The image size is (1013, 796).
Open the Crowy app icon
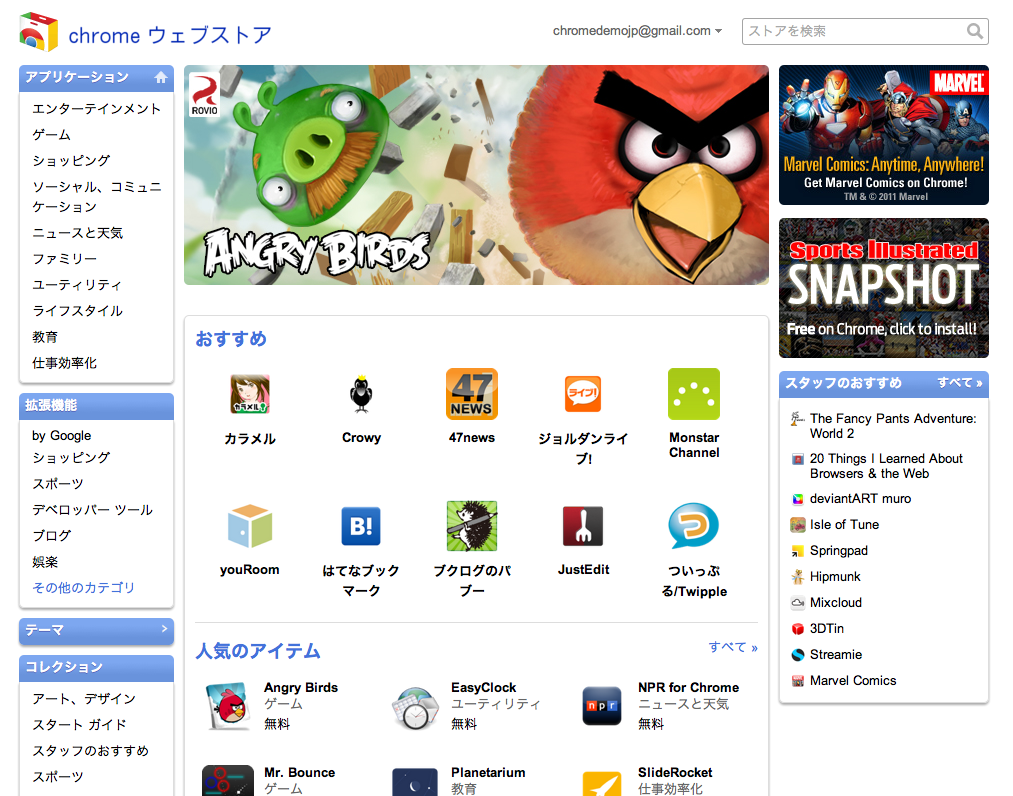tap(360, 394)
